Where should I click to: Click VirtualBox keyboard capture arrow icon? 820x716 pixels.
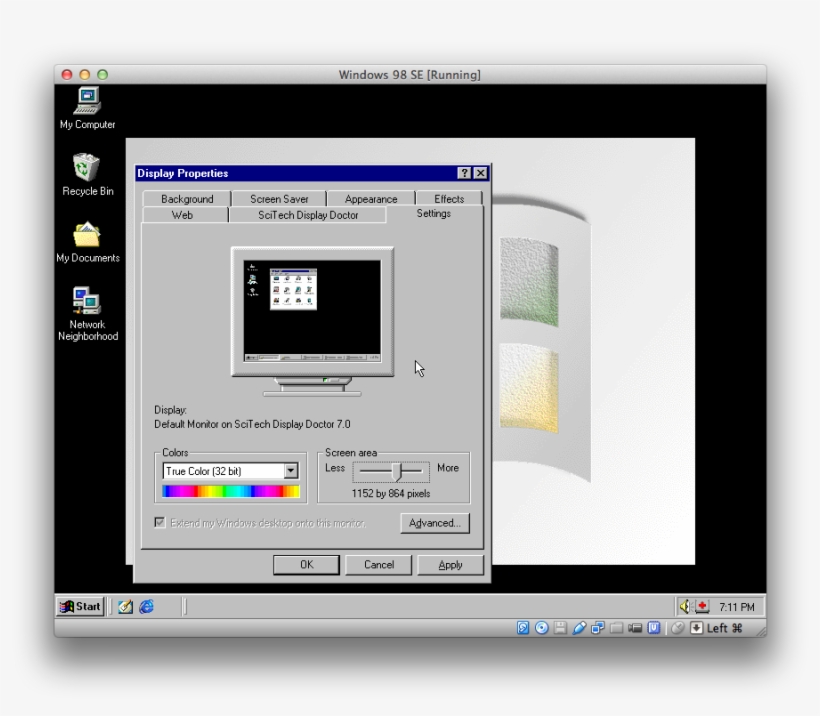[697, 628]
